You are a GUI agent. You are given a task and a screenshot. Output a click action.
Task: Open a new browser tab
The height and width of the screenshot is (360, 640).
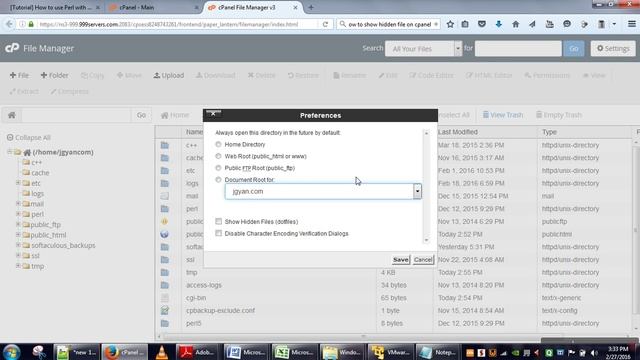(x=311, y=7)
